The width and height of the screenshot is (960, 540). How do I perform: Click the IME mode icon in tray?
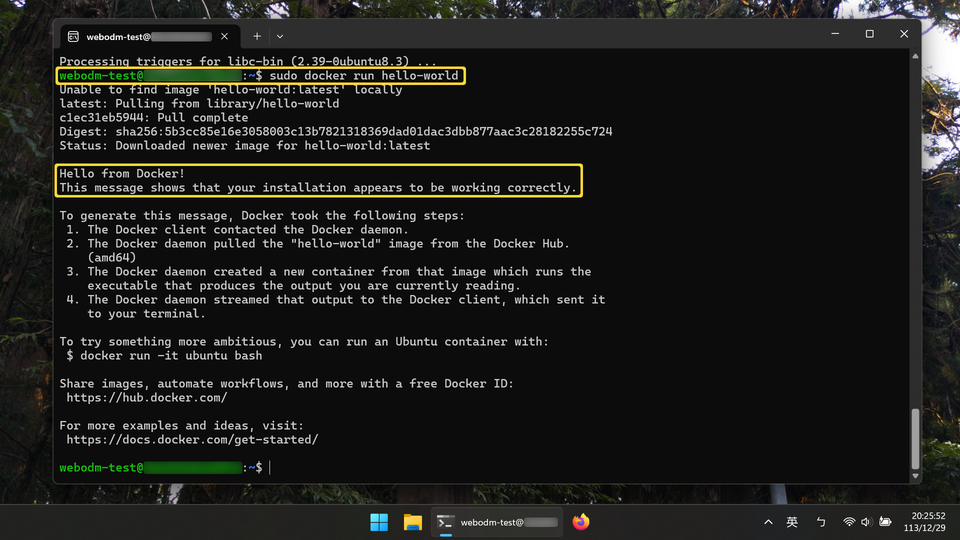(x=821, y=522)
